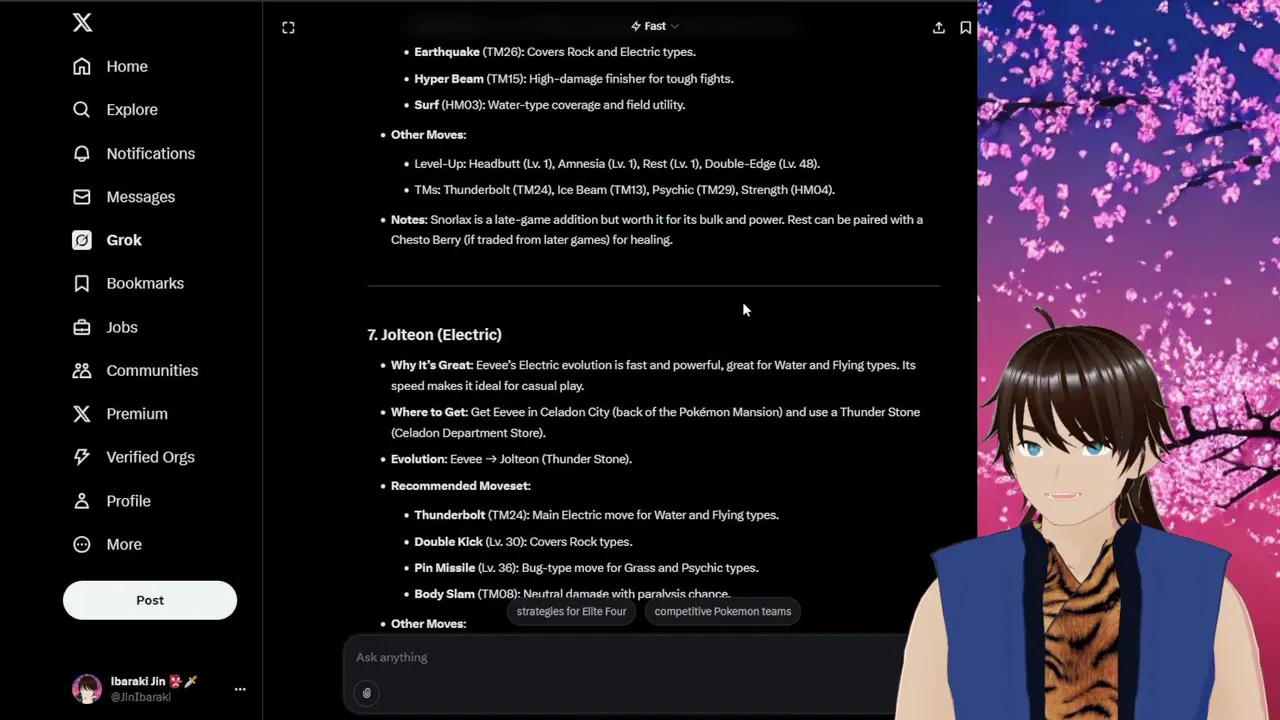The height and width of the screenshot is (720, 1280).
Task: Click the share upload icon
Action: (x=938, y=28)
